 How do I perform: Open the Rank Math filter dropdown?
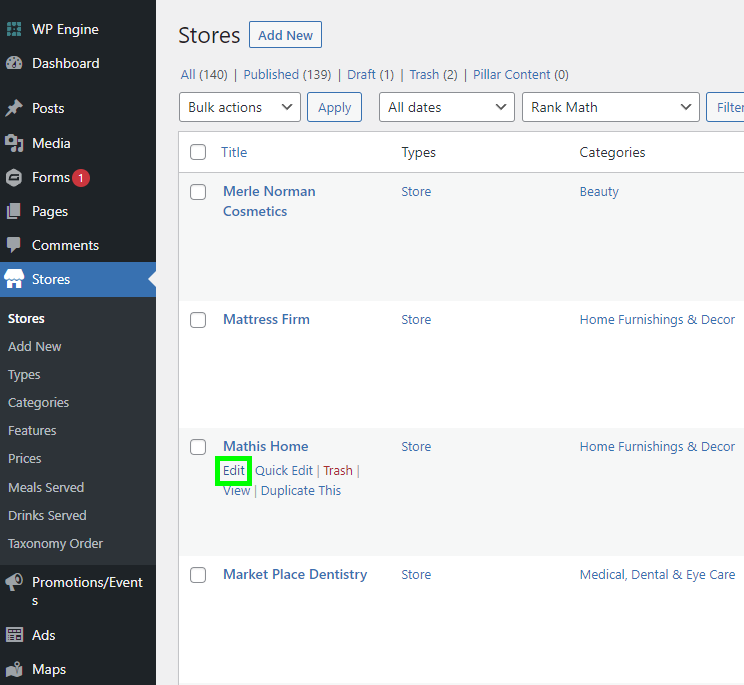coord(610,107)
